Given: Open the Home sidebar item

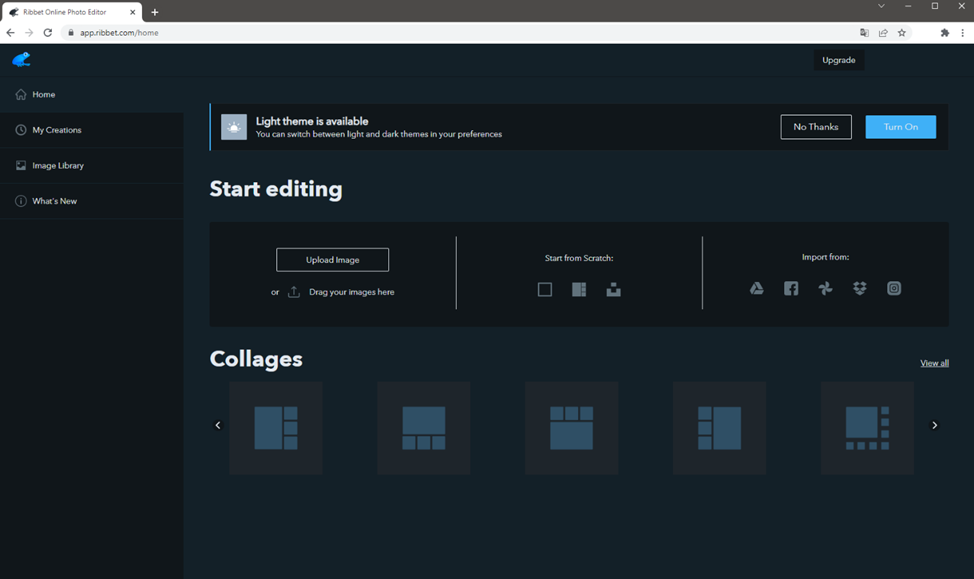Looking at the screenshot, I should click(x=91, y=94).
